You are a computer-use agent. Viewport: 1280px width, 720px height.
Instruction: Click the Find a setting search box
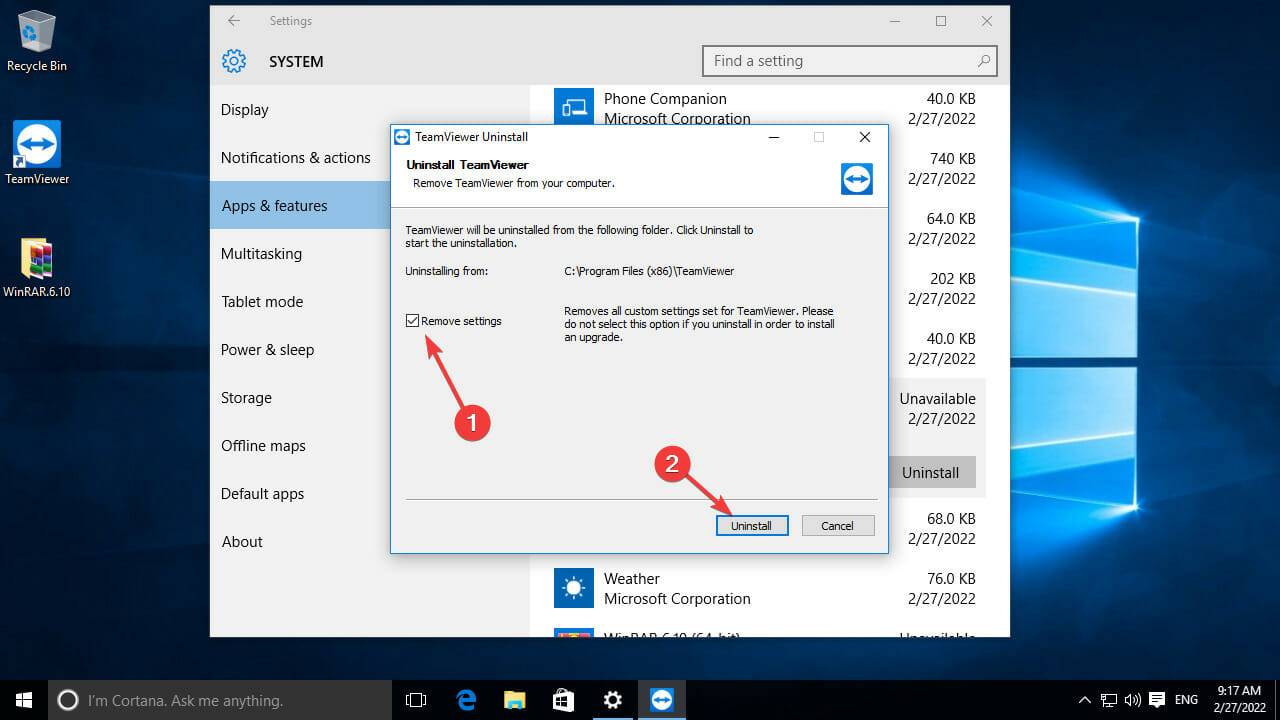849,60
